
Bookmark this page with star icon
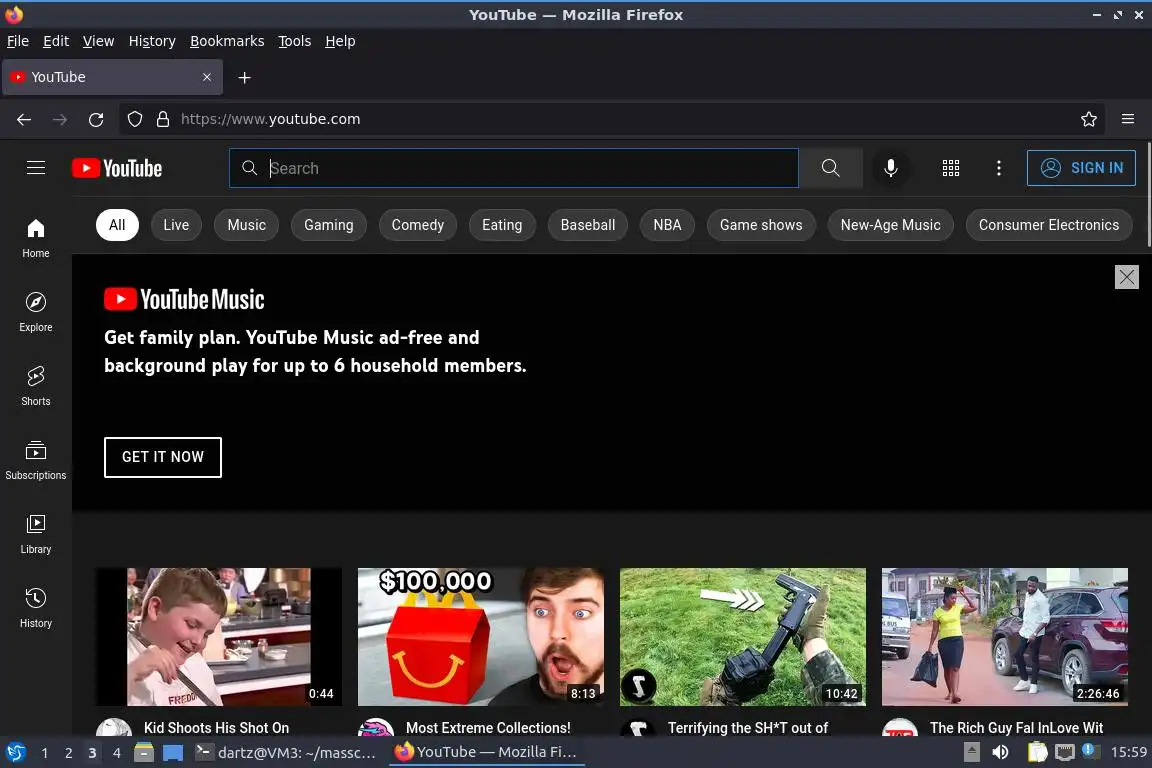click(x=1089, y=119)
